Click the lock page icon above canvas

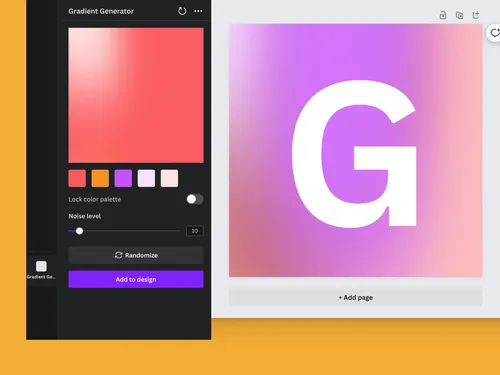tap(443, 15)
